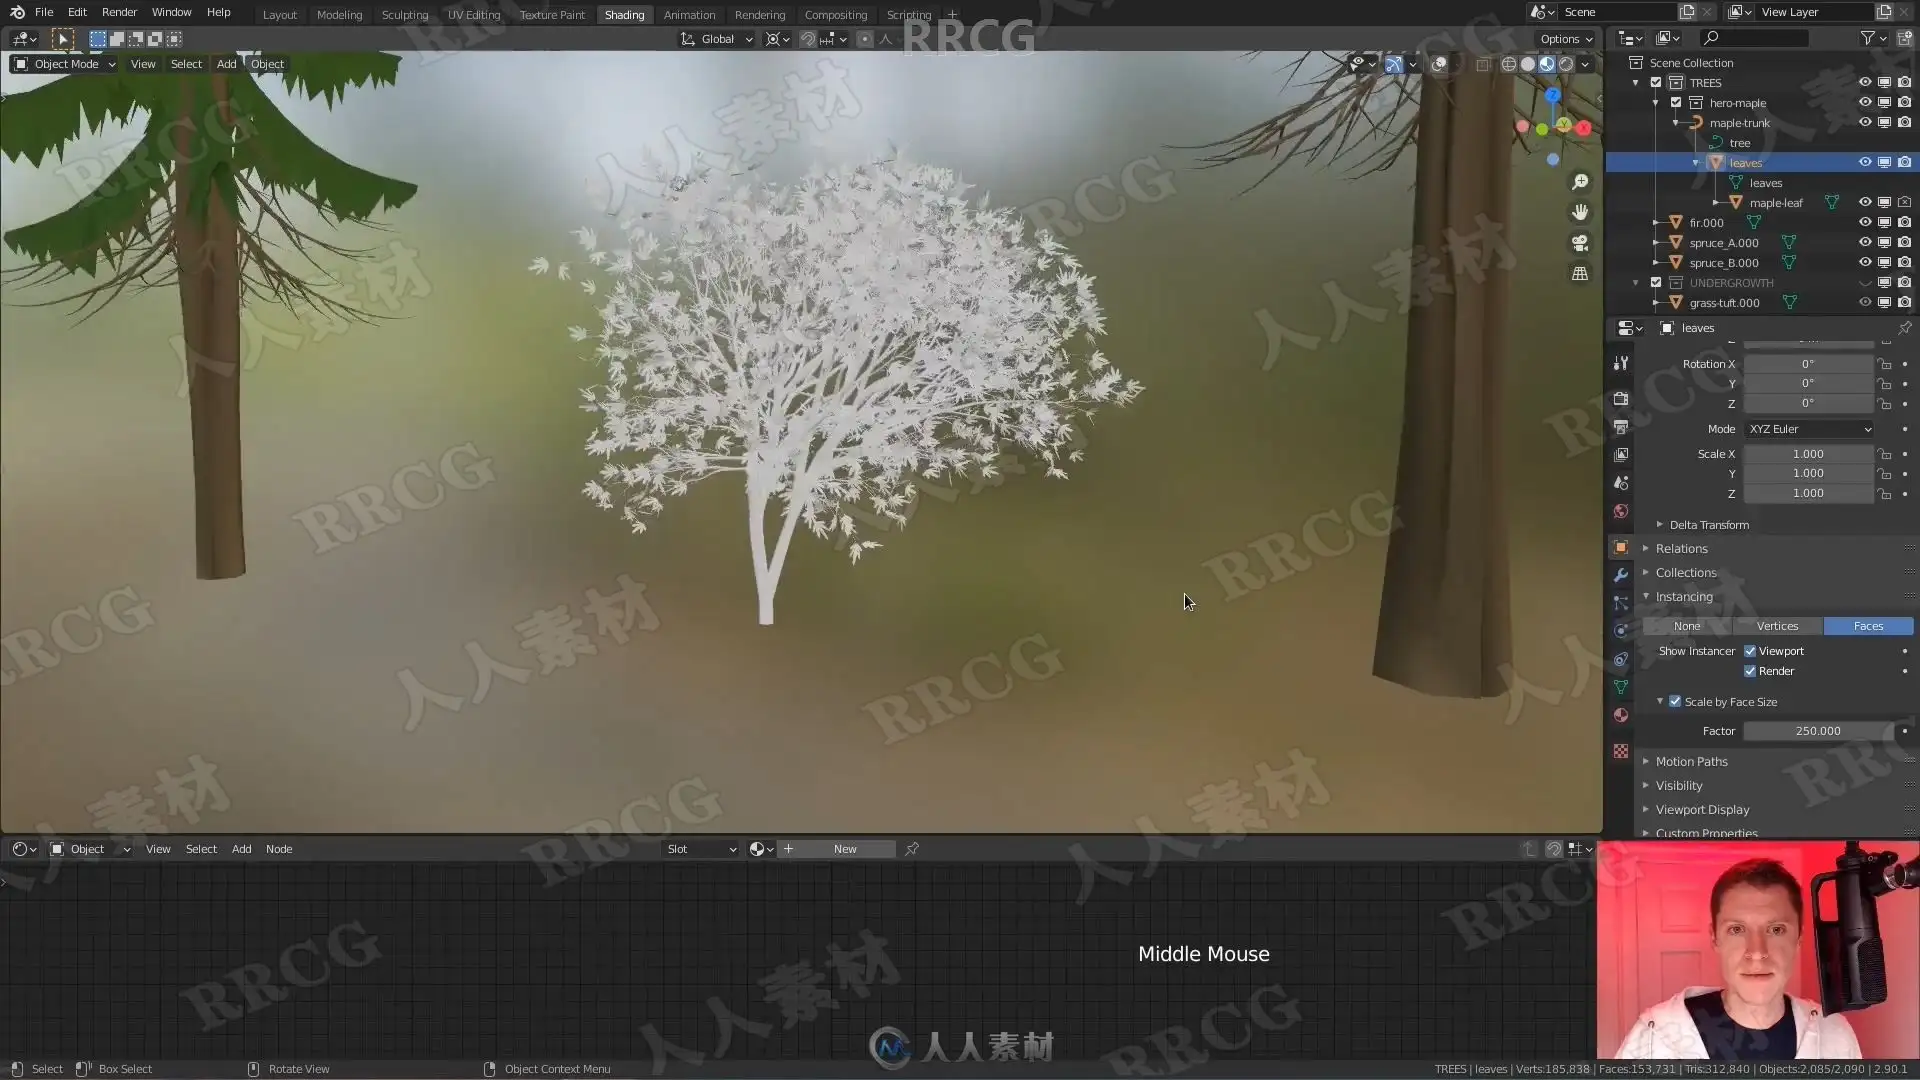Screen dimensions: 1920x1080
Task: Select spruce_A.000 in the outliner
Action: click(1723, 243)
